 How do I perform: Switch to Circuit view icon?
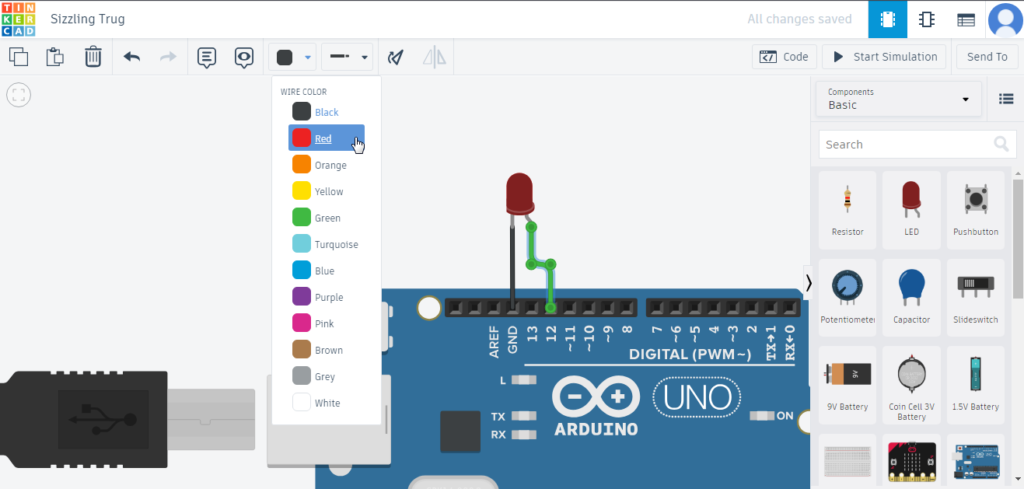[x=888, y=20]
